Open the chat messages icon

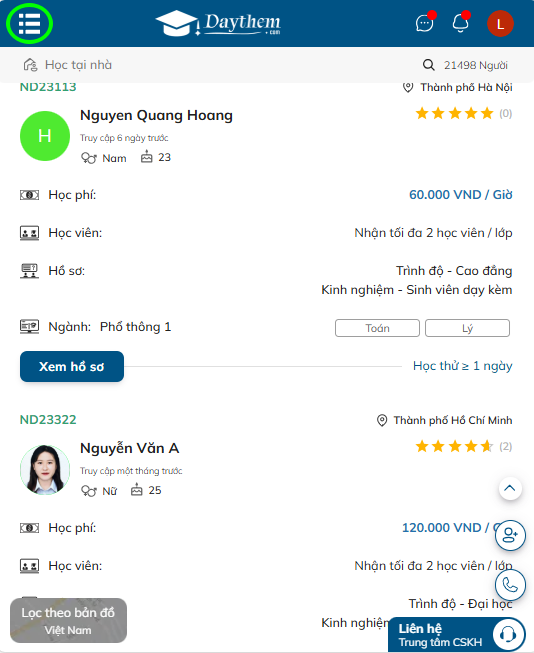[x=424, y=23]
